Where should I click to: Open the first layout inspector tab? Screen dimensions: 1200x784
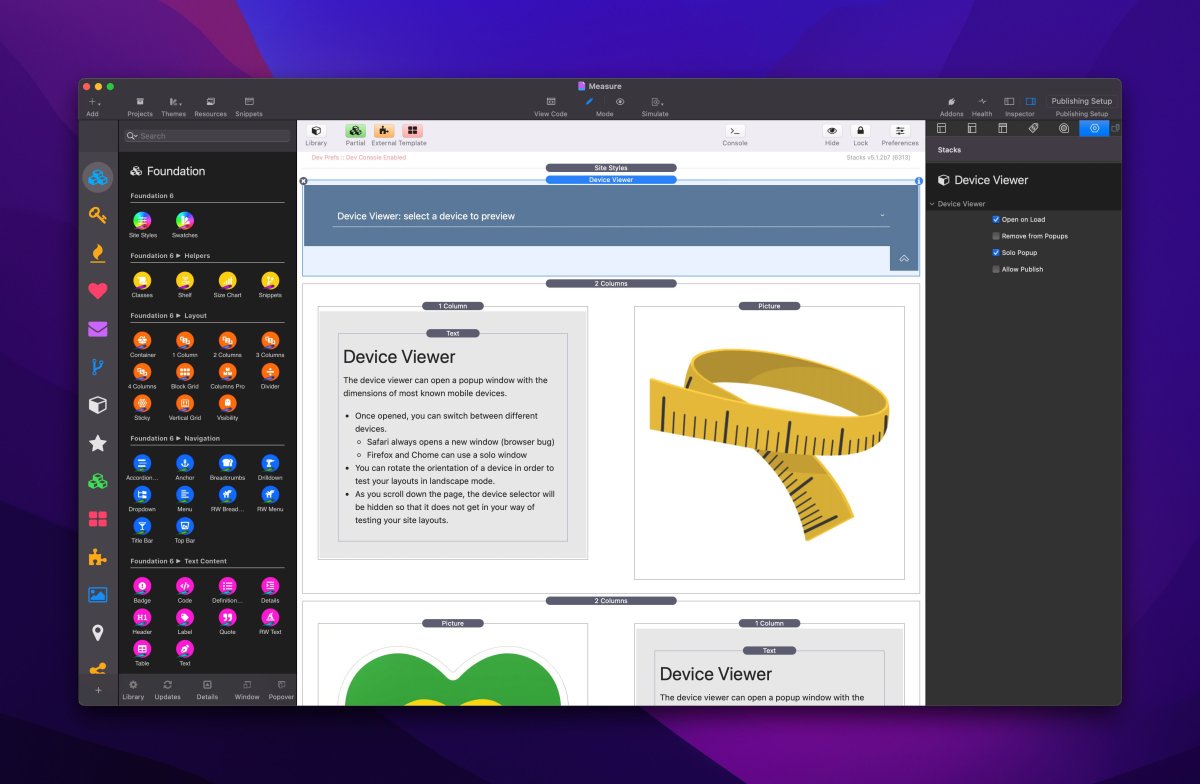pyautogui.click(x=941, y=128)
